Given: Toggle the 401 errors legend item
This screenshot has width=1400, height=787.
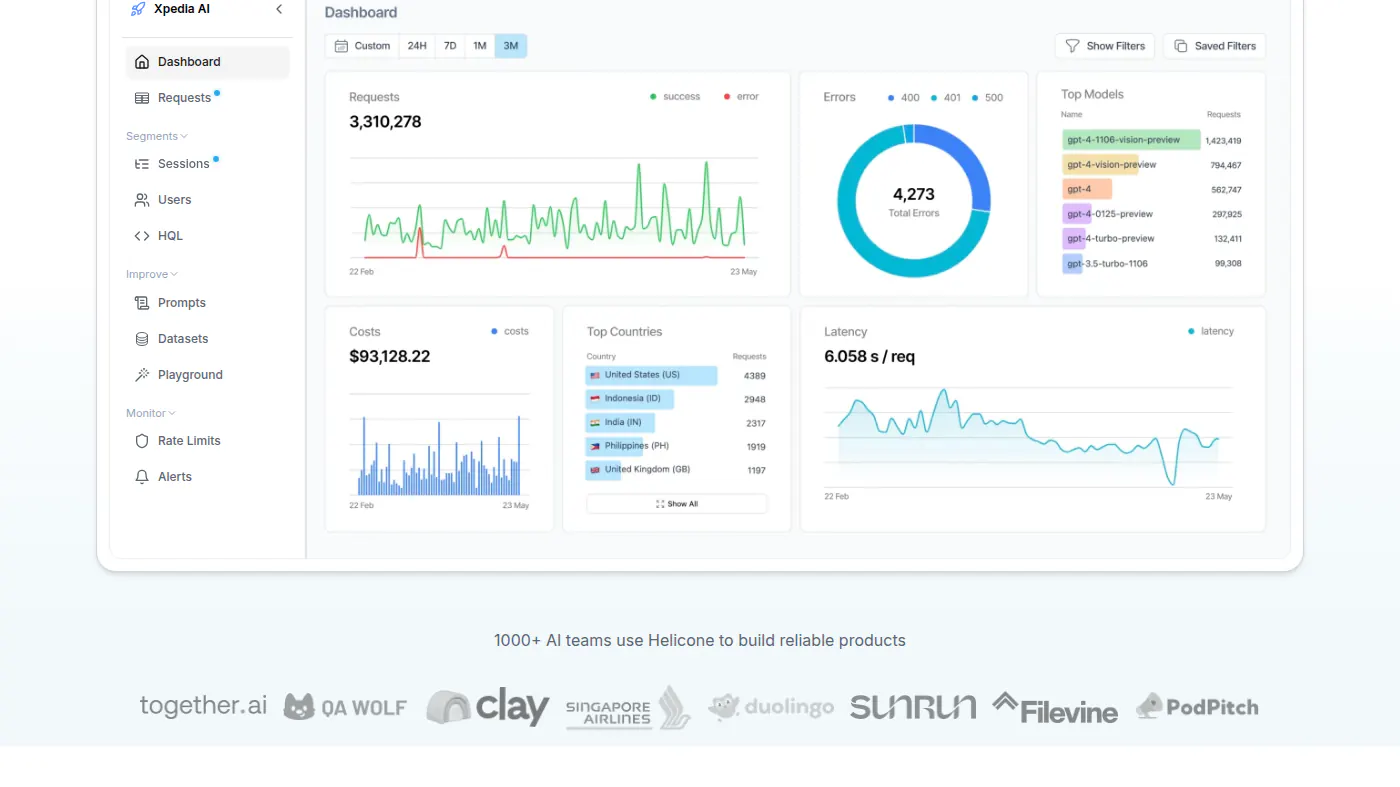Looking at the screenshot, I should pos(946,98).
